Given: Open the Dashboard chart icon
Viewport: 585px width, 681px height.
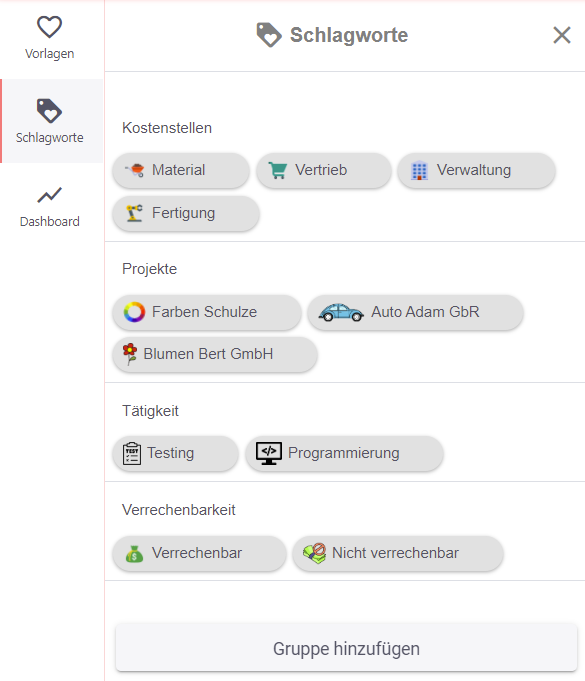Looking at the screenshot, I should click(49, 195).
